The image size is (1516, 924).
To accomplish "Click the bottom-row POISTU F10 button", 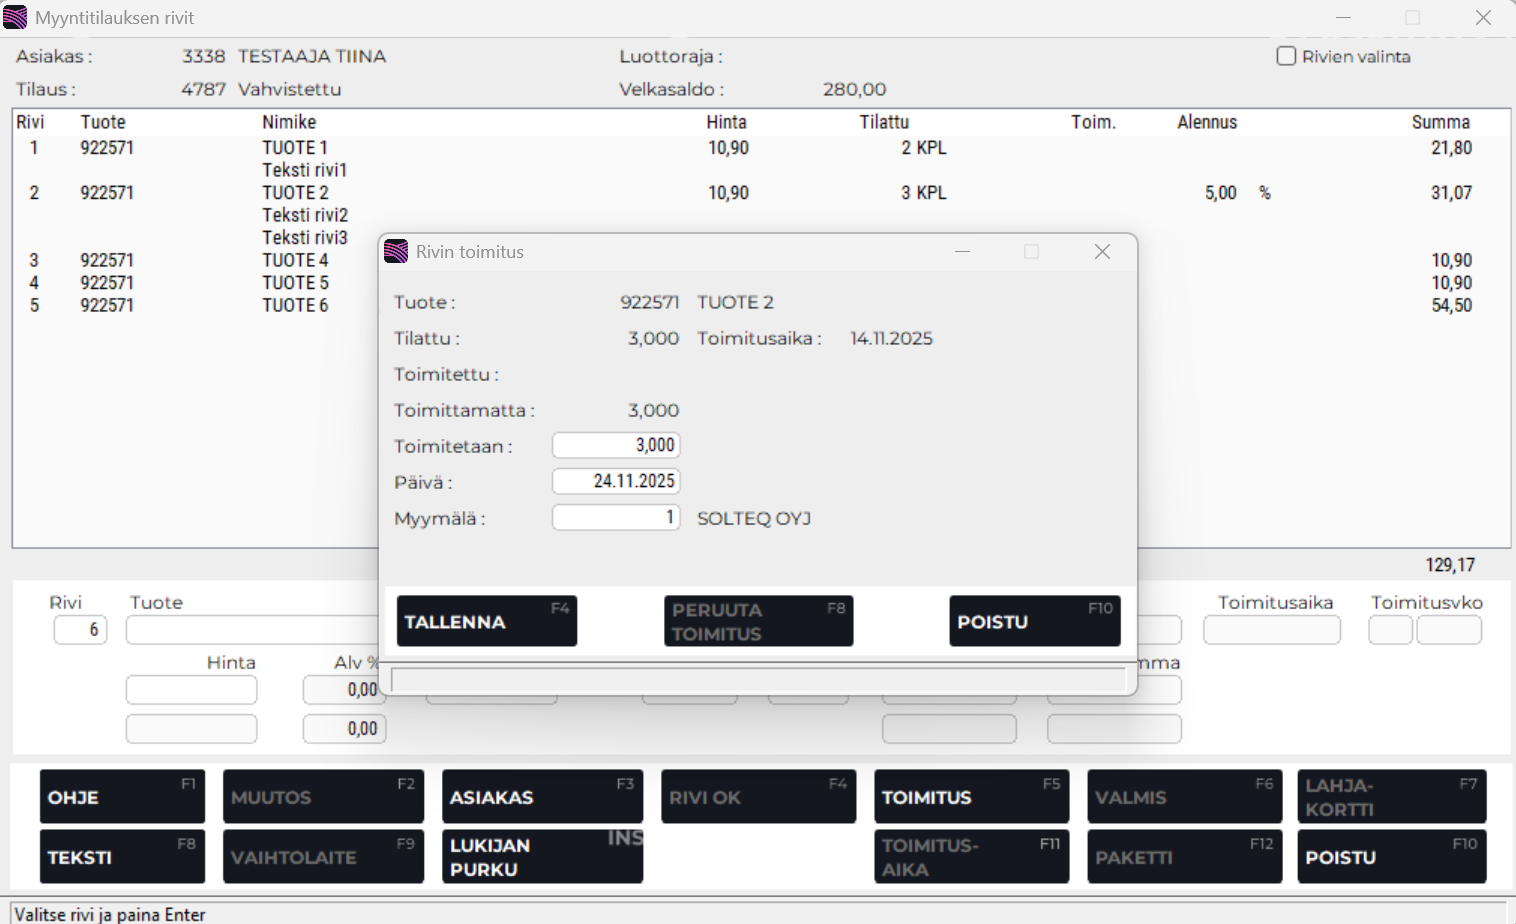I will click(1391, 857).
